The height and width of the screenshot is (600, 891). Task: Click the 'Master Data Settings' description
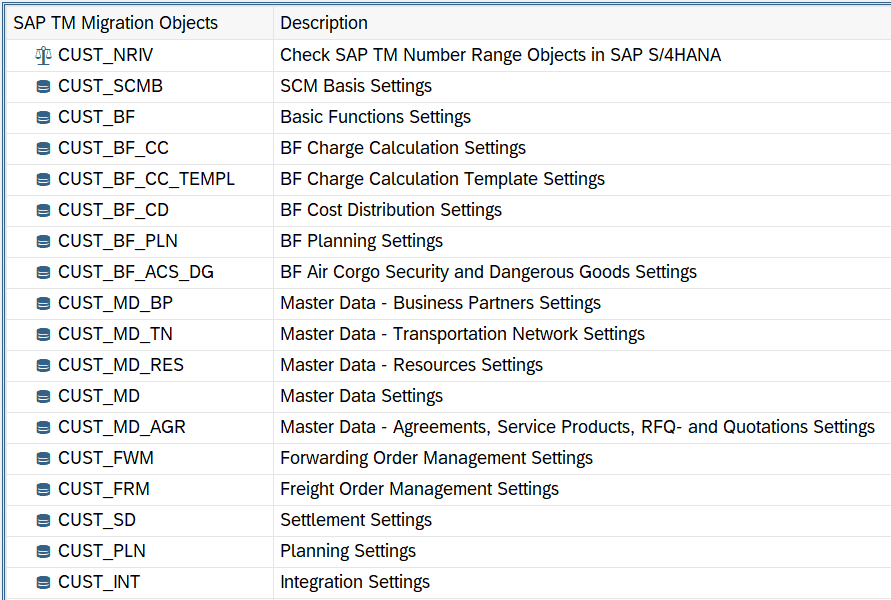pyautogui.click(x=361, y=396)
